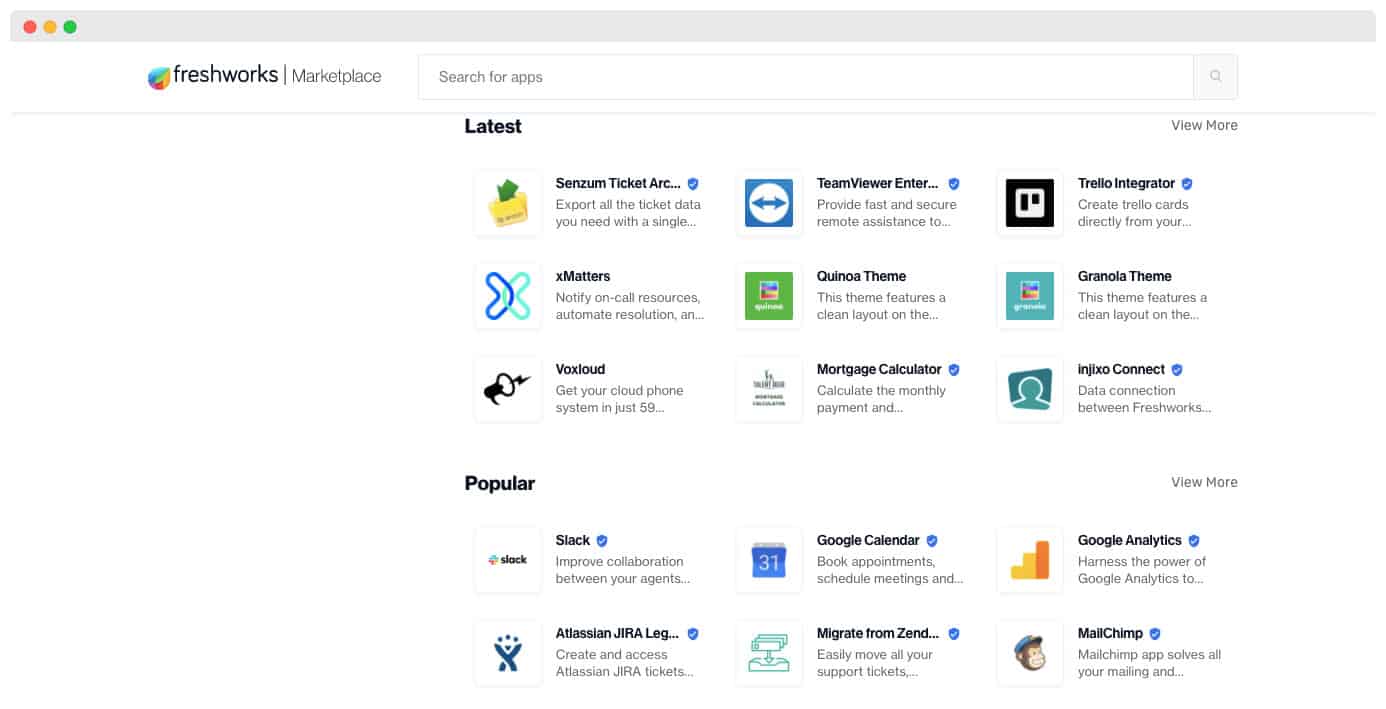Click the MailChimp title
The width and height of the screenshot is (1386, 709).
[1110, 633]
